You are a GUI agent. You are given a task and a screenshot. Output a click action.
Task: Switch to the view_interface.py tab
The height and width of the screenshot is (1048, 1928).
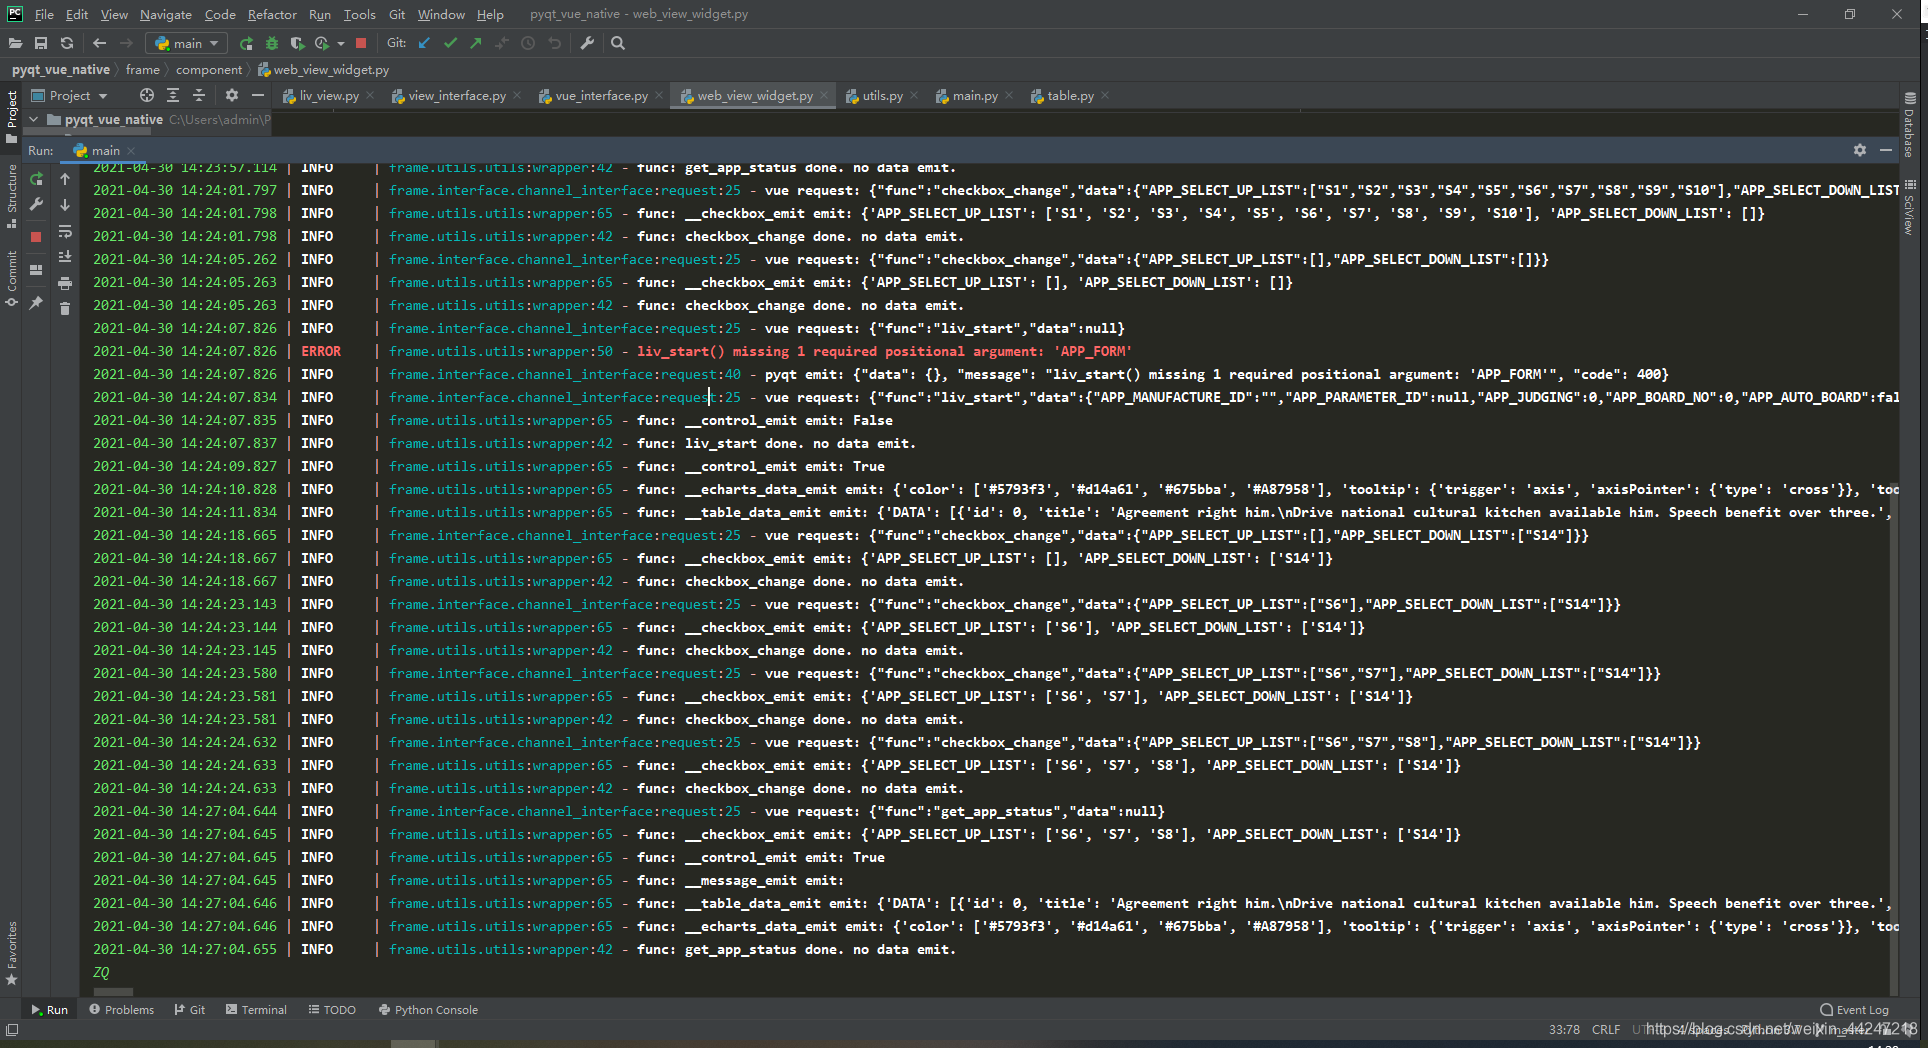tap(456, 96)
